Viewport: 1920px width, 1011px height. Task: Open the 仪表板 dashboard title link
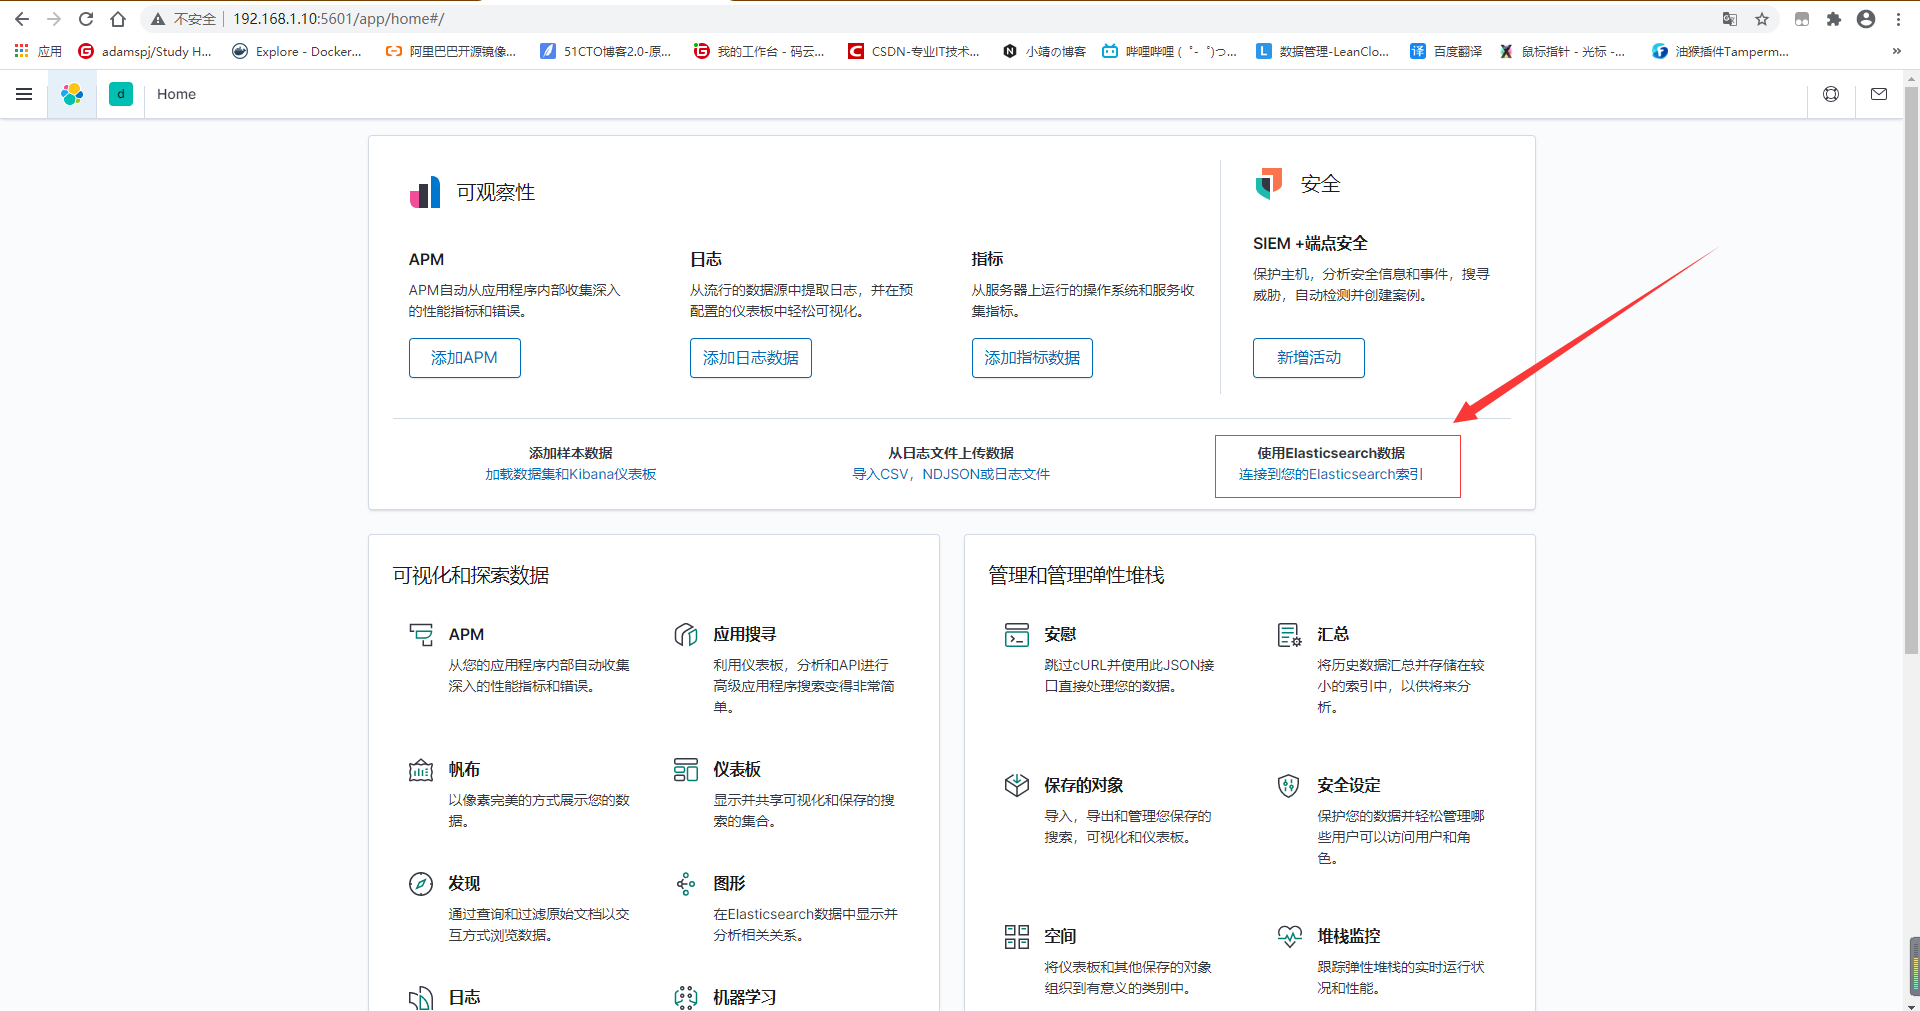[737, 769]
